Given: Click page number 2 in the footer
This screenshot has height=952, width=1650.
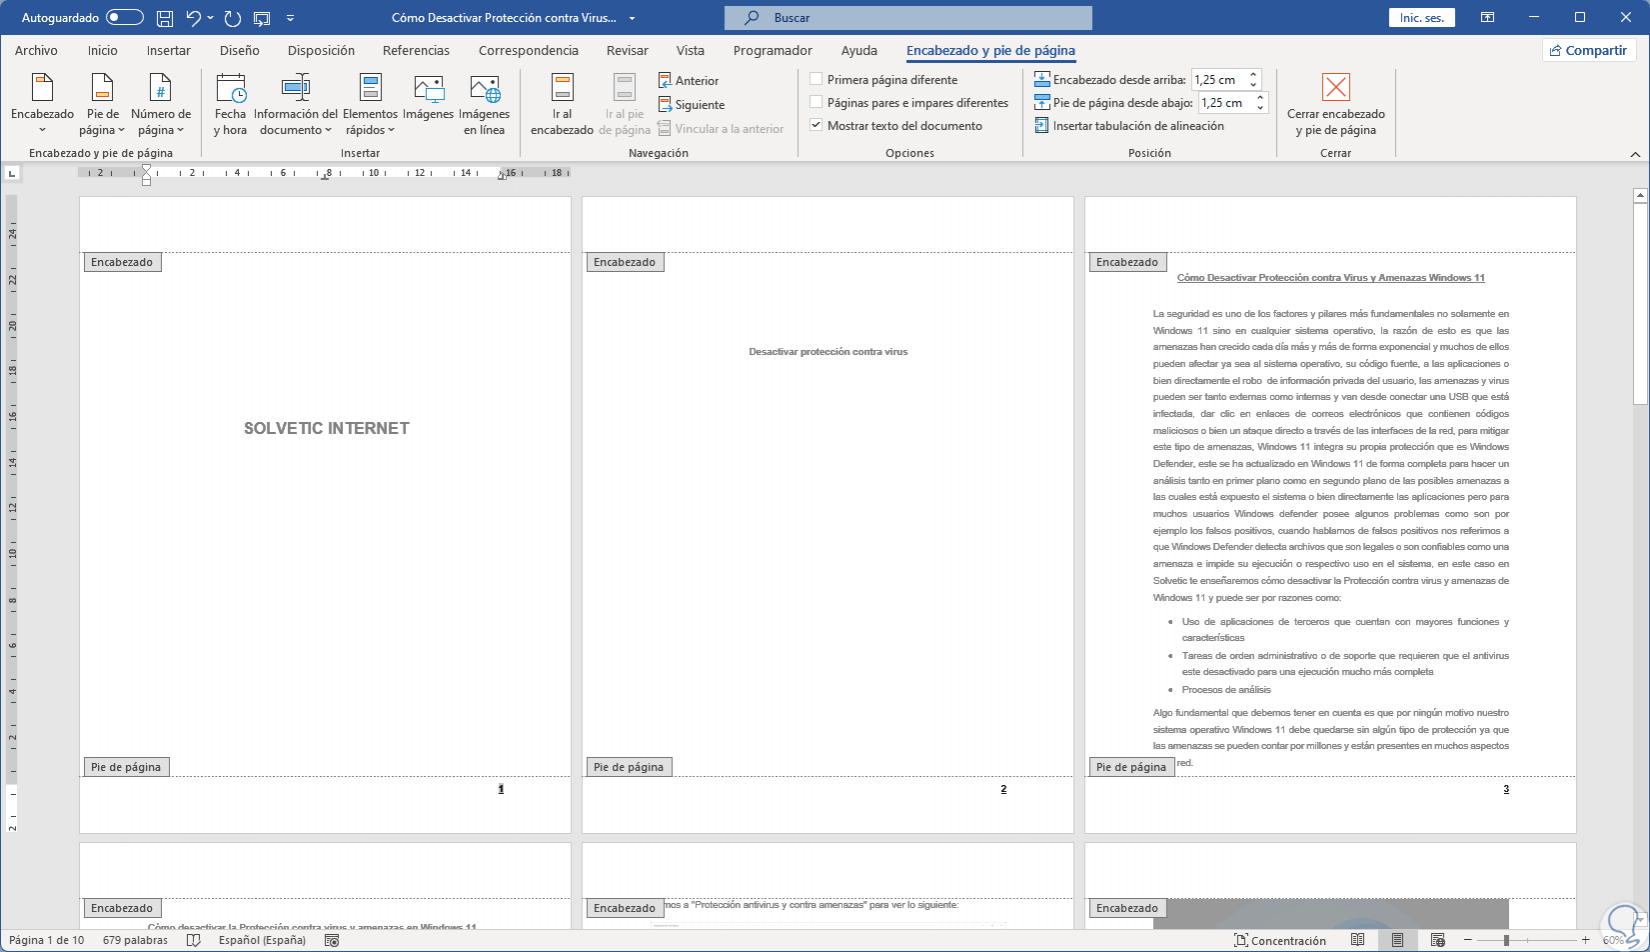Looking at the screenshot, I should (x=1004, y=789).
